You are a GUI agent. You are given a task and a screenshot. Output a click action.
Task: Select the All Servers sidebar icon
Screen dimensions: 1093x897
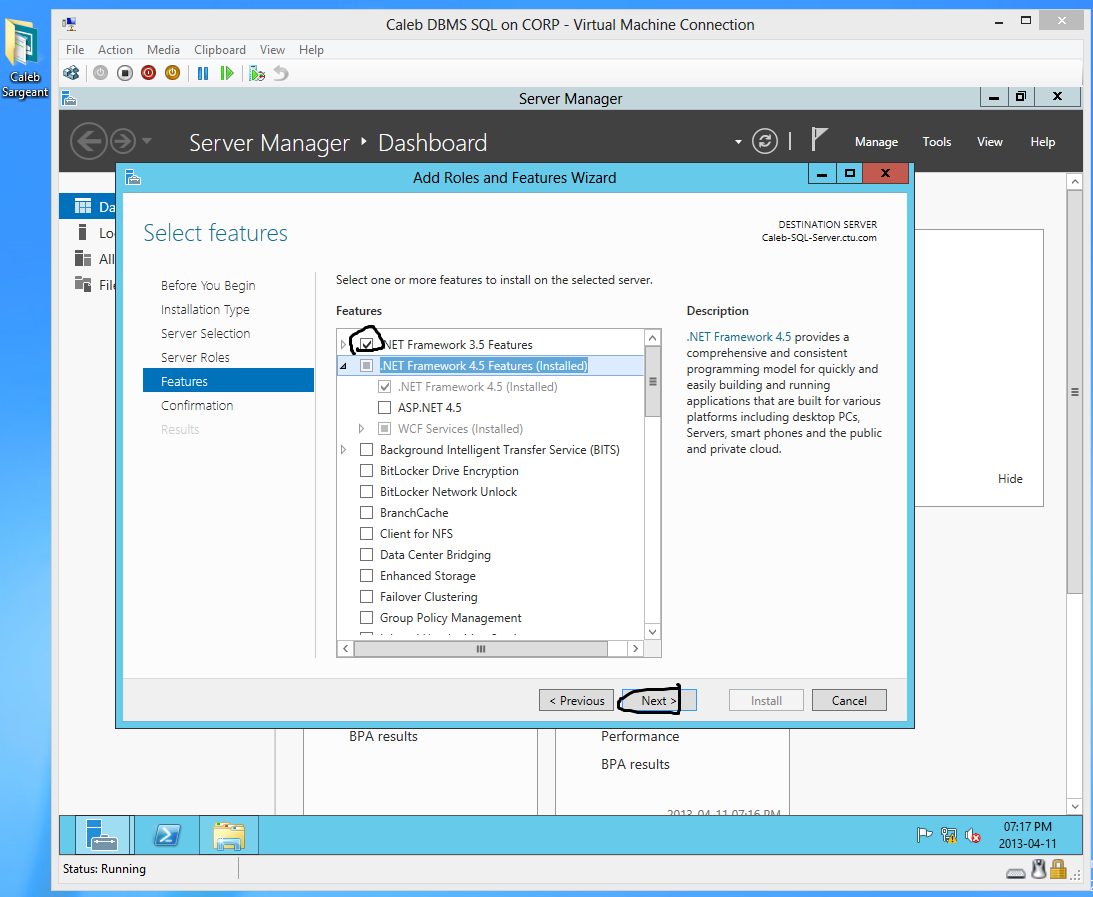tap(83, 259)
